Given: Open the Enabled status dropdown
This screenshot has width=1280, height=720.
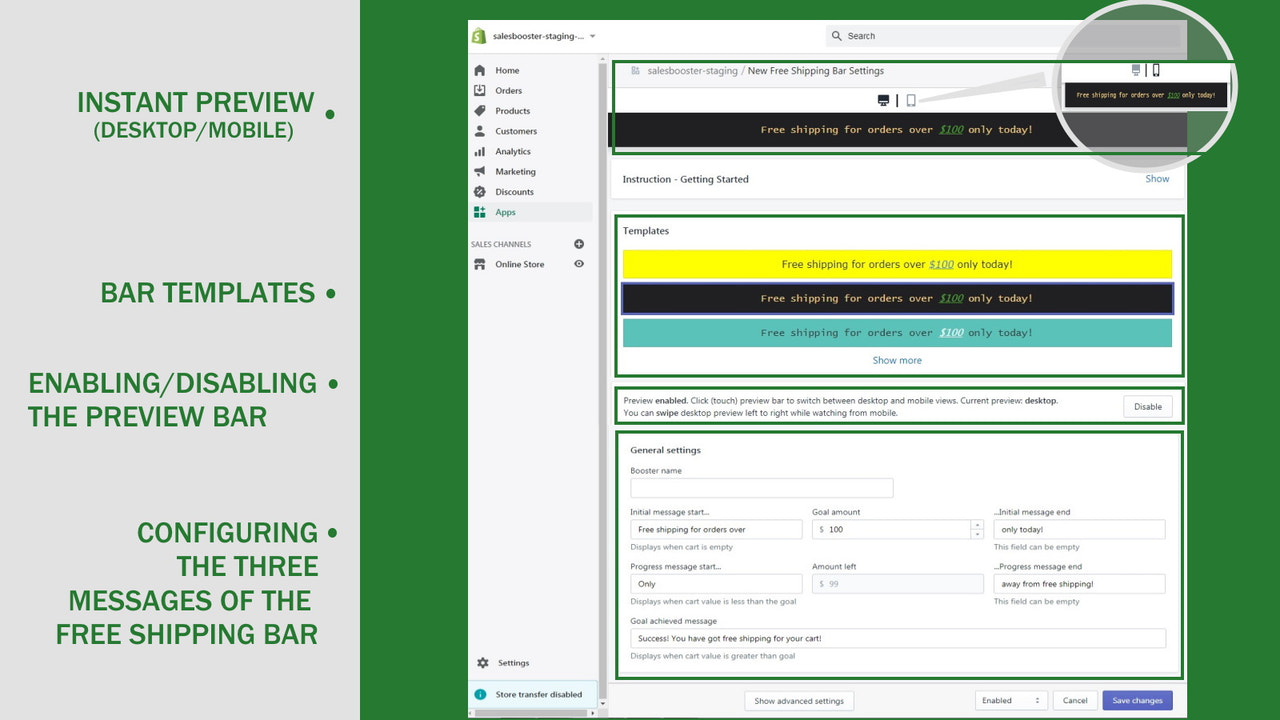Looking at the screenshot, I should pyautogui.click(x=1010, y=700).
